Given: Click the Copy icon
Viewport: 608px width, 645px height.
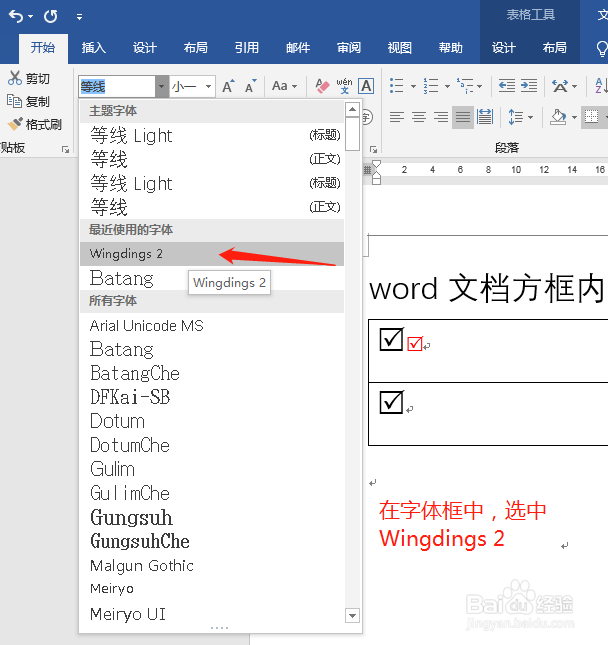Looking at the screenshot, I should tap(15, 101).
